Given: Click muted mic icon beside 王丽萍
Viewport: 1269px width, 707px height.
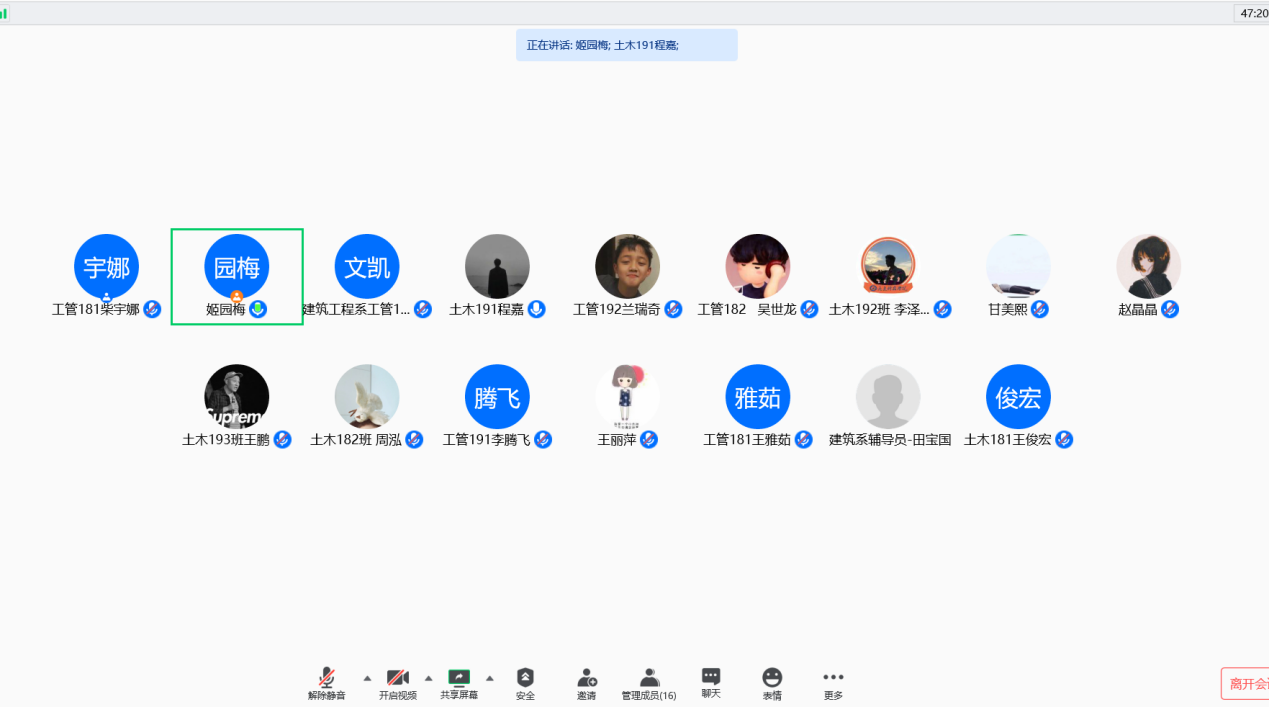Looking at the screenshot, I should [649, 439].
